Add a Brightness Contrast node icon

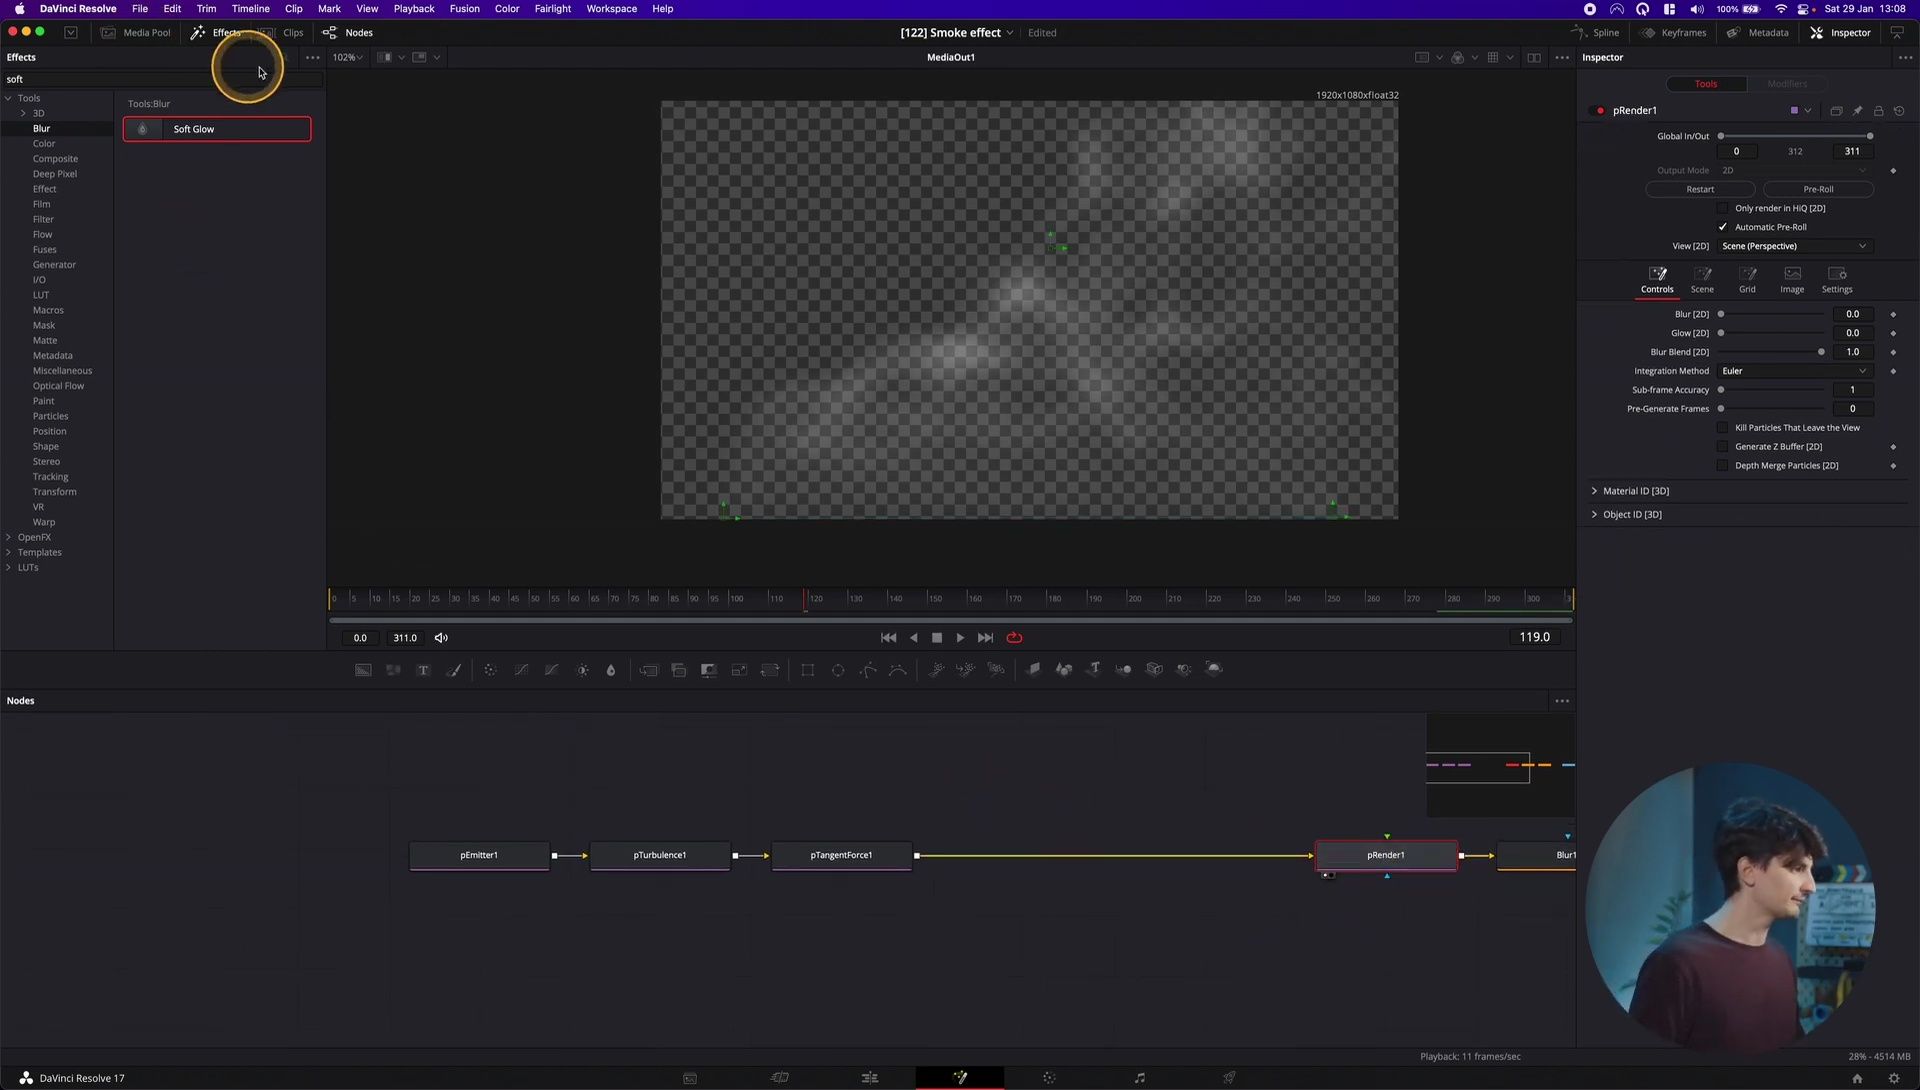583,670
